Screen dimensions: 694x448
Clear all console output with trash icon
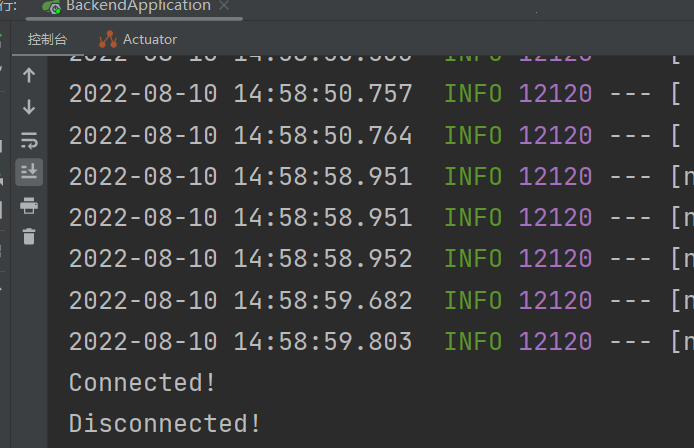29,236
